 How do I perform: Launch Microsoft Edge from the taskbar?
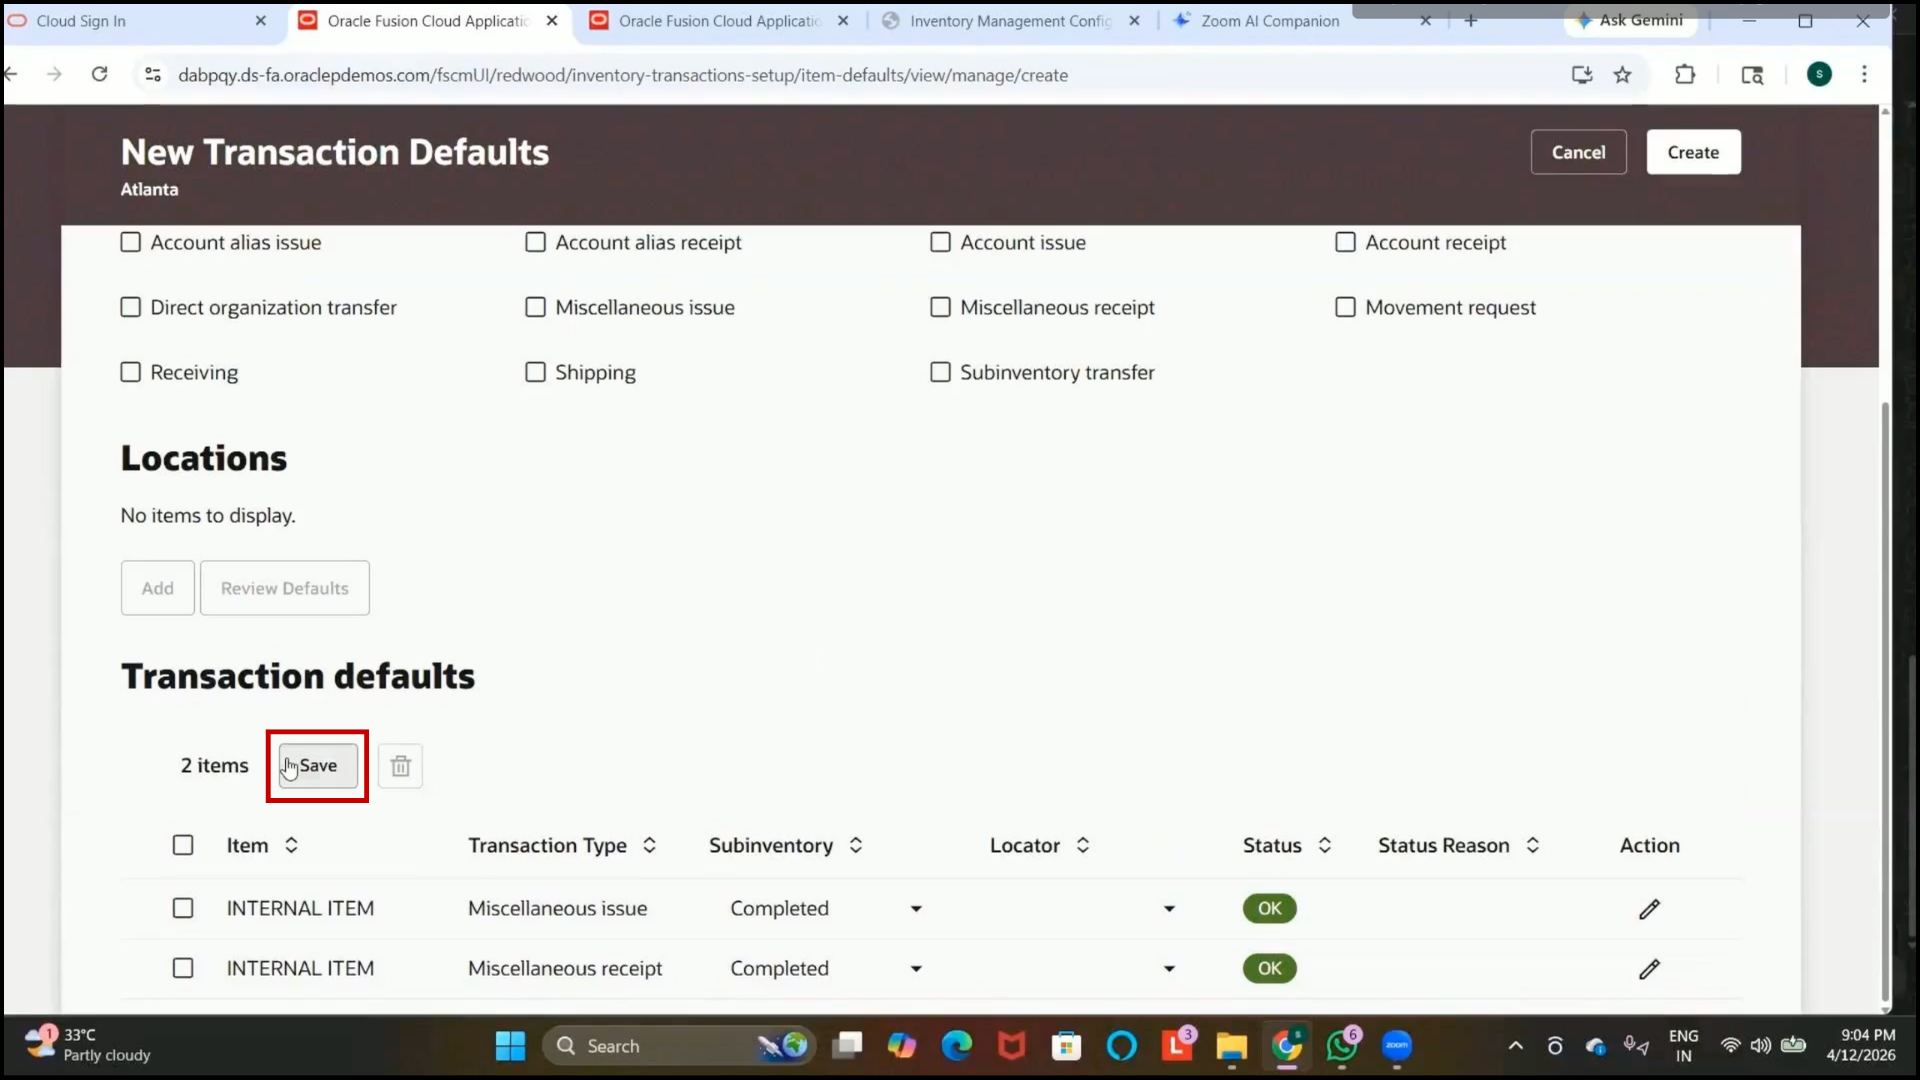(x=957, y=1046)
